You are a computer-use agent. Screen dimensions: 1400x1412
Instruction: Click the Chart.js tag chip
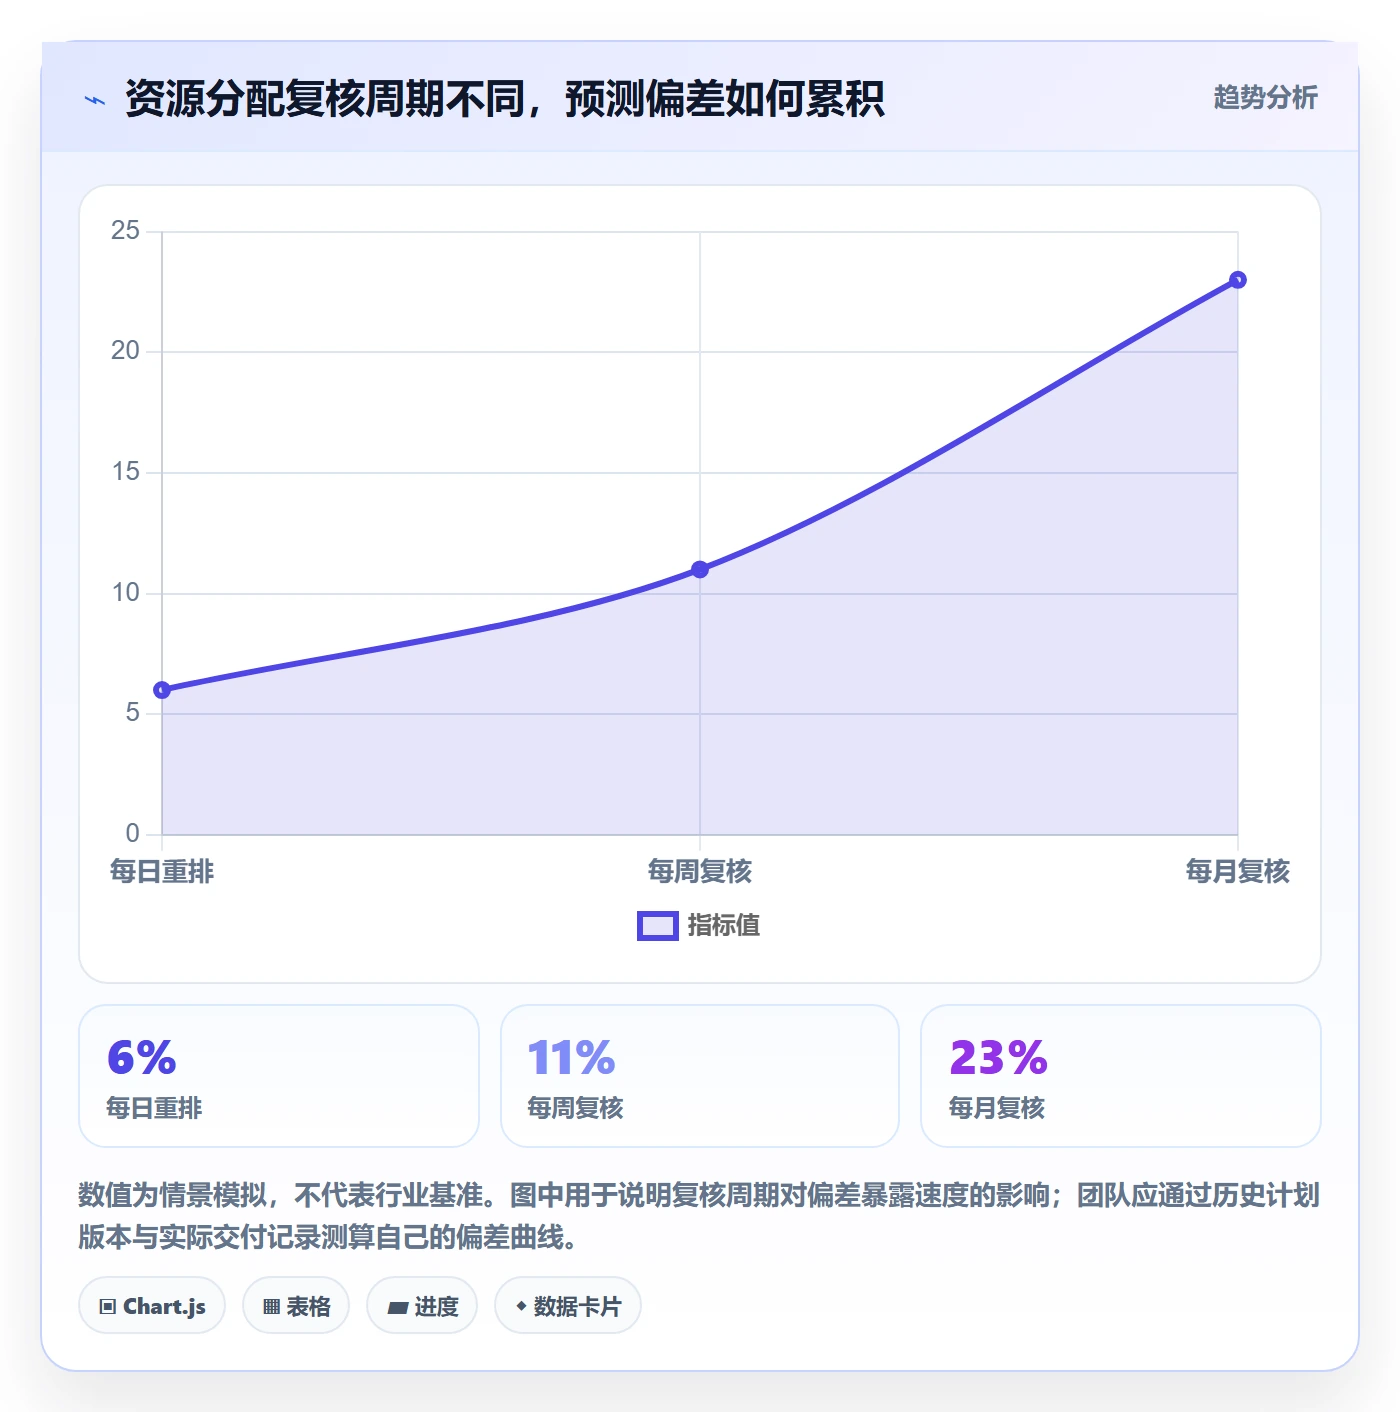pos(152,1305)
